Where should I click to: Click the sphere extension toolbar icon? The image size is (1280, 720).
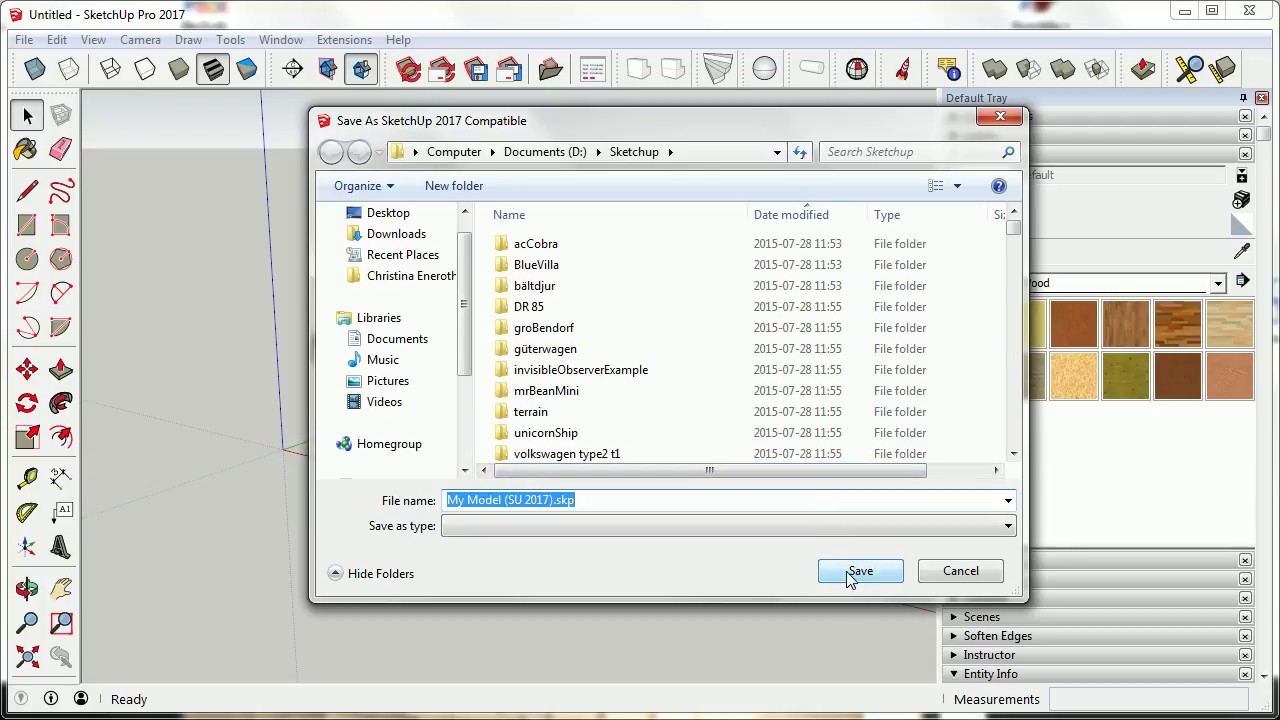(765, 69)
